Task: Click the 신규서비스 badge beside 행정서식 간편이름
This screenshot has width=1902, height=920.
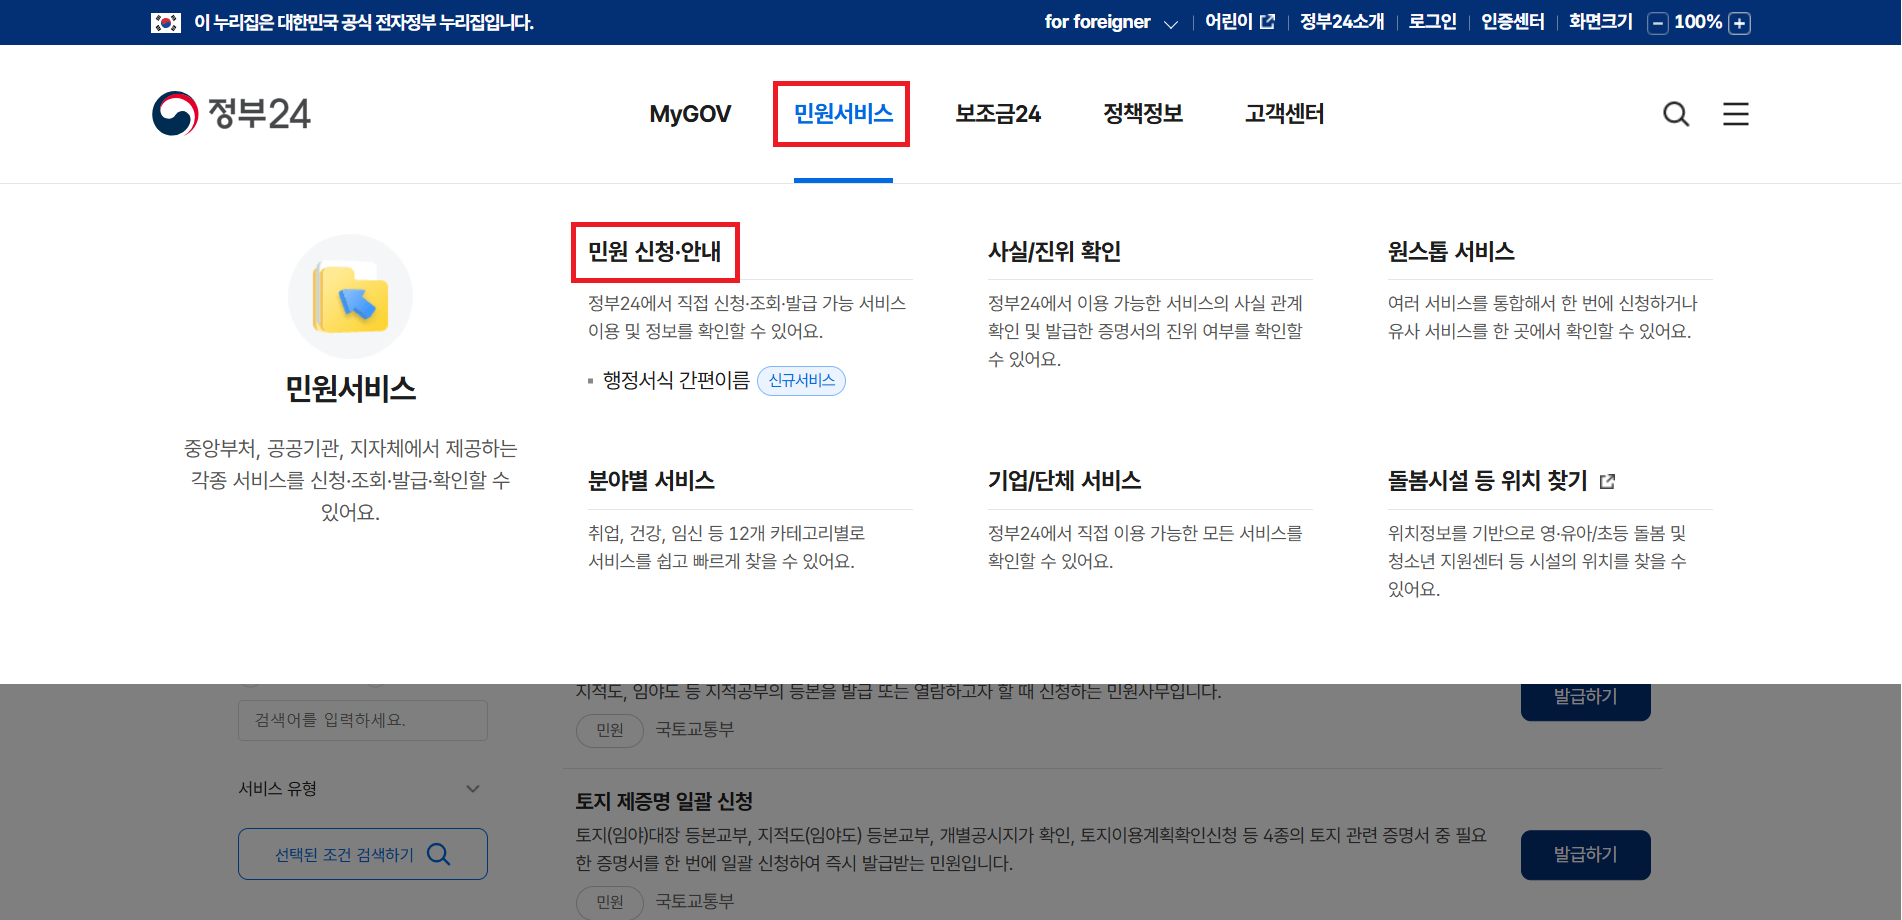Action: pyautogui.click(x=801, y=381)
